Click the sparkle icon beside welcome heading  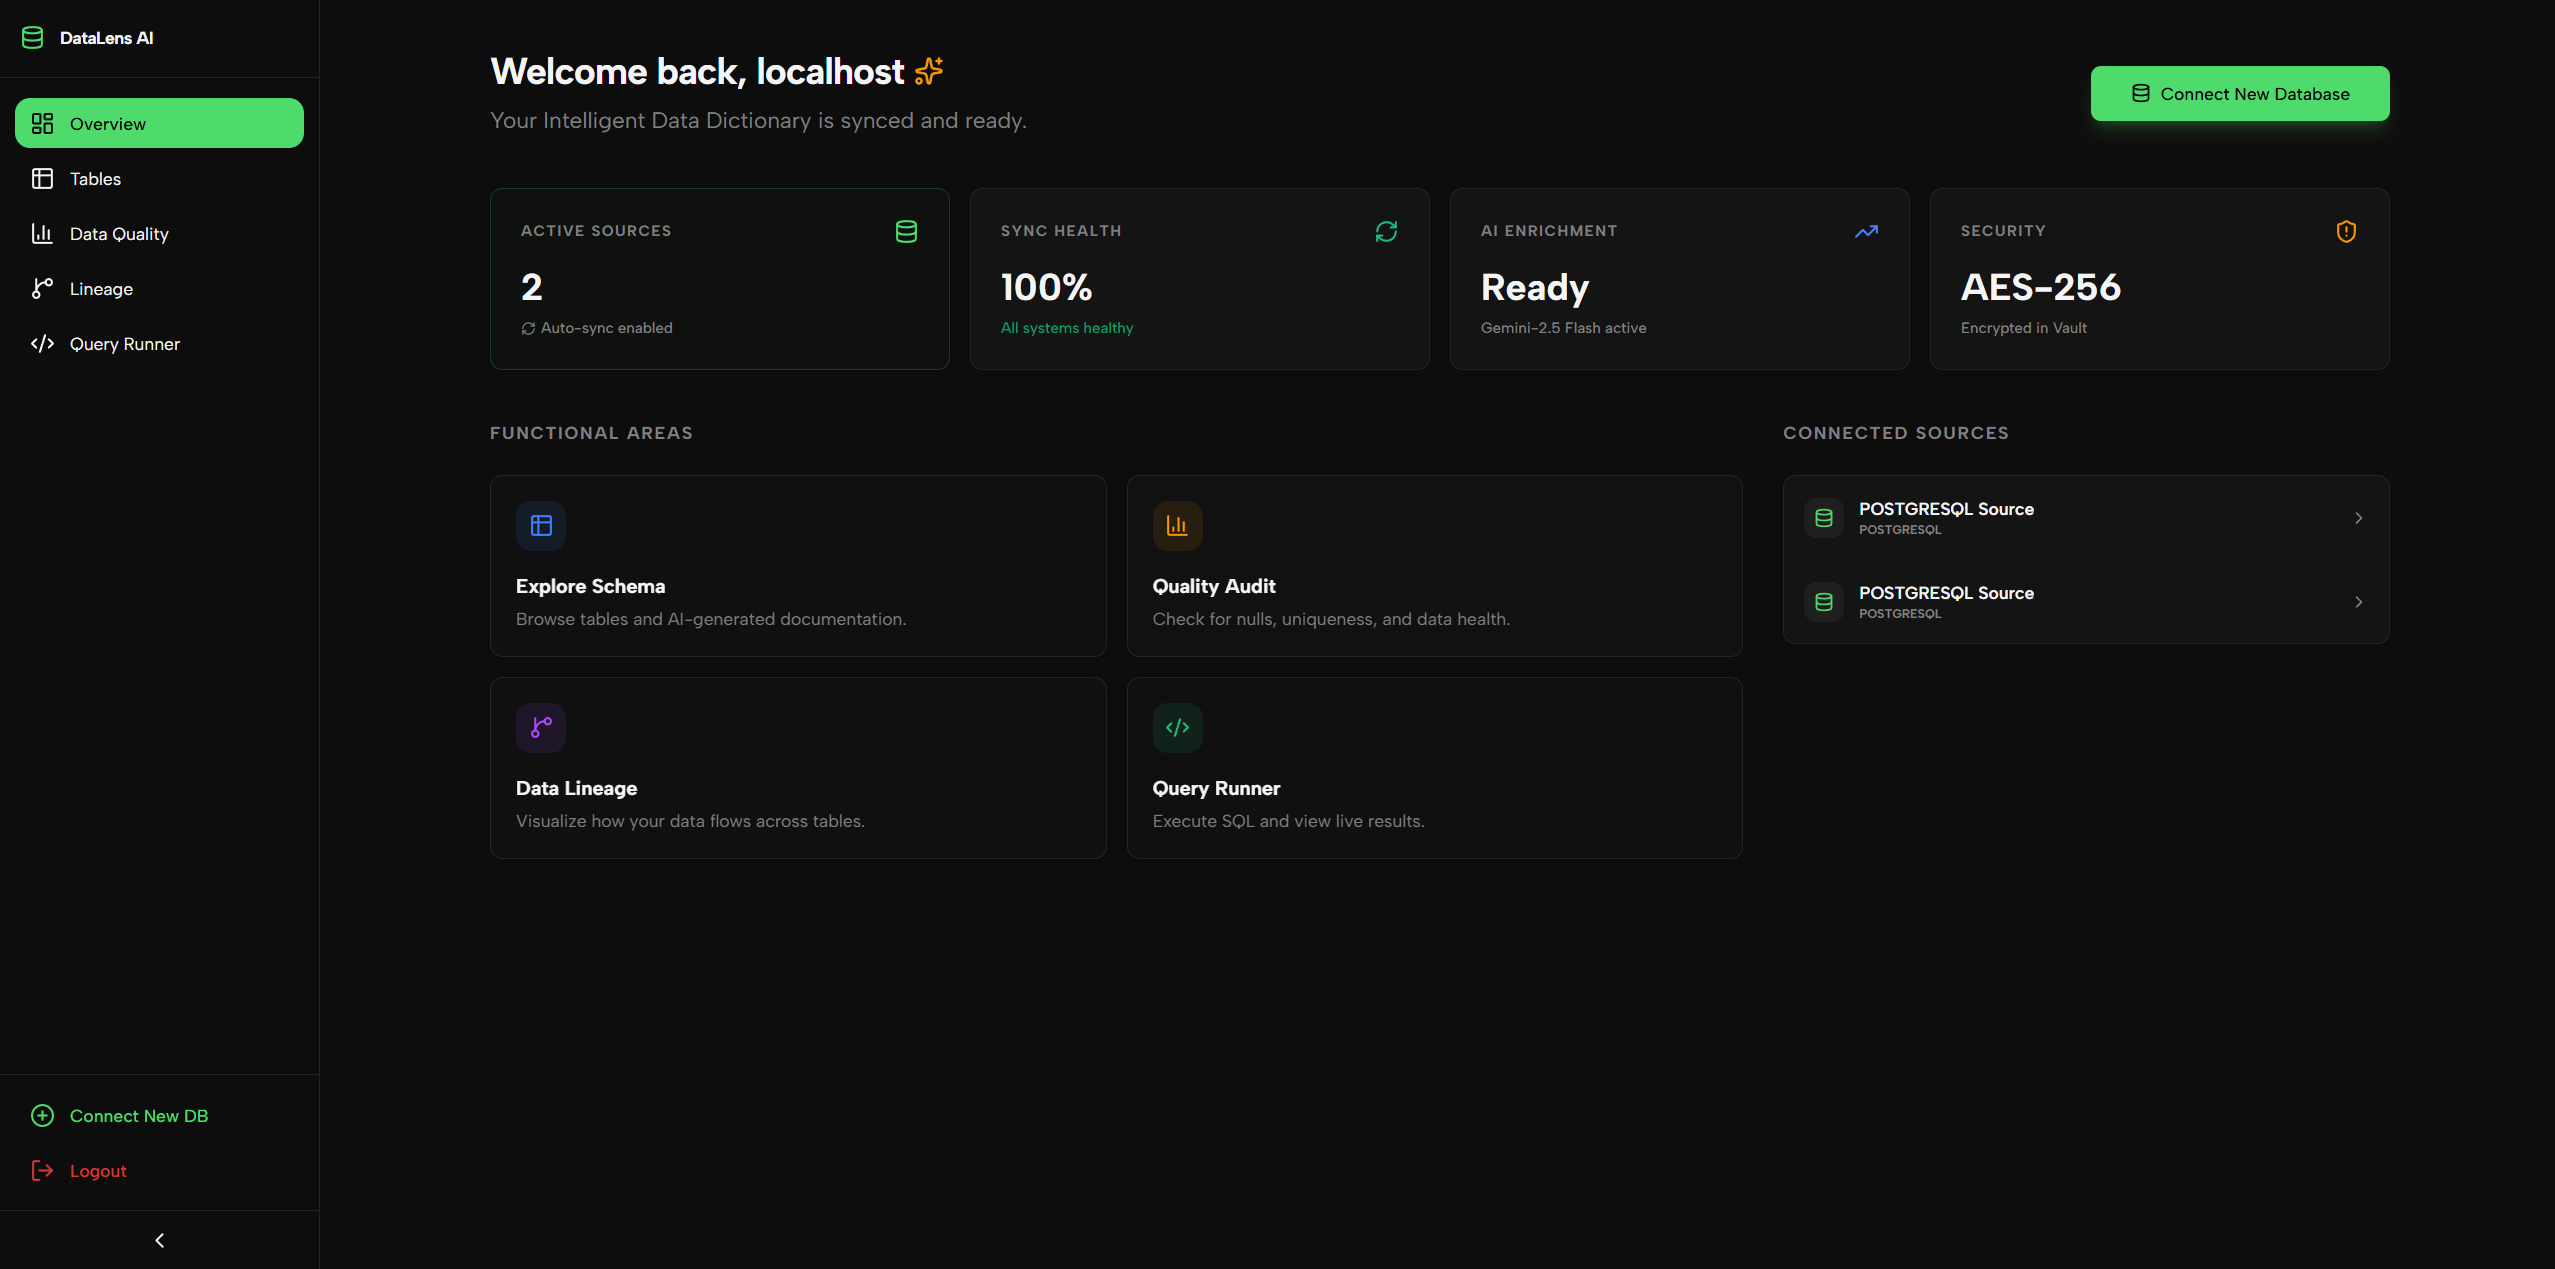(929, 71)
